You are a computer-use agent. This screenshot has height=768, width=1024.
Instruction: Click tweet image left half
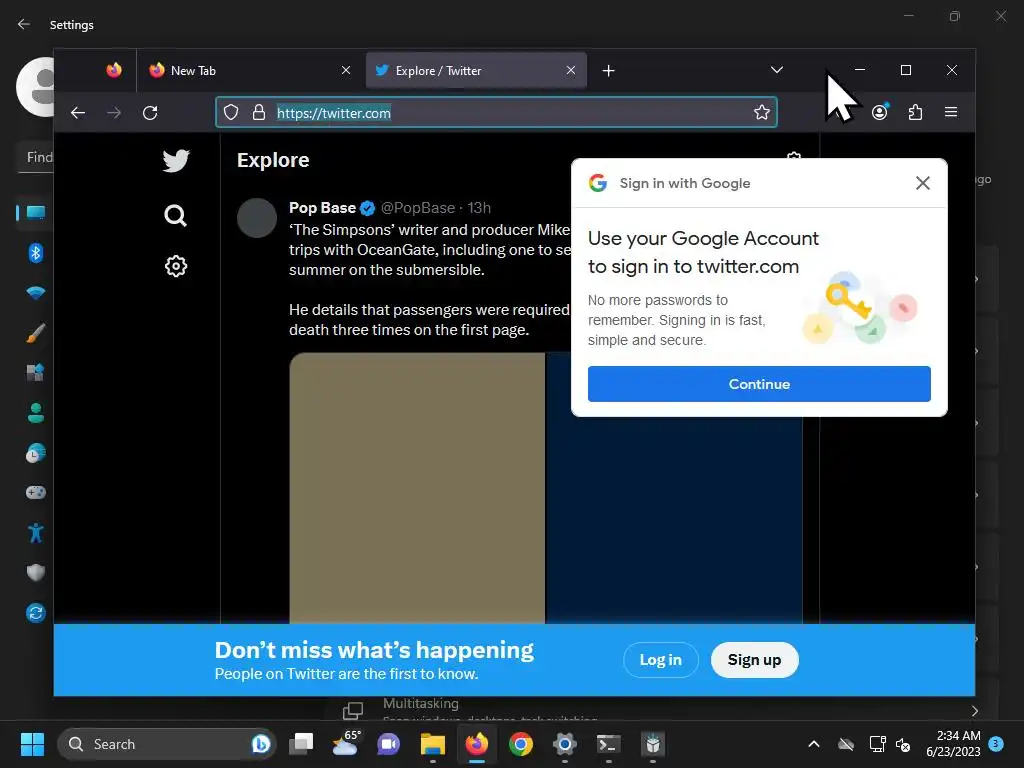coord(417,488)
